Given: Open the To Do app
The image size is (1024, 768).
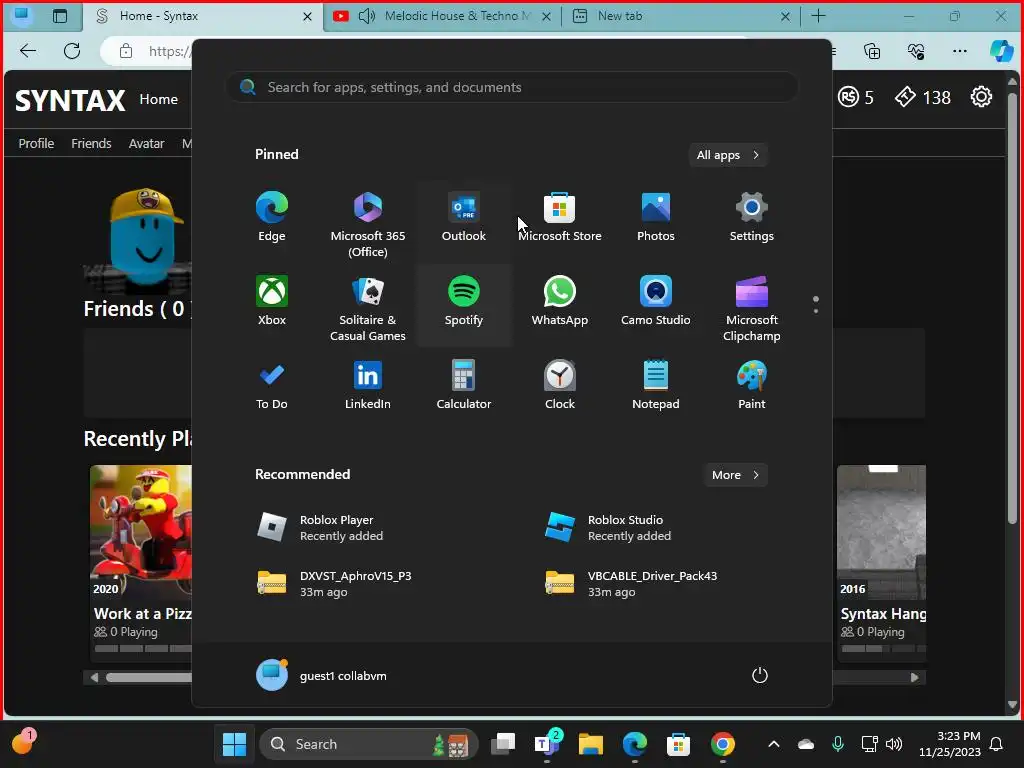Looking at the screenshot, I should tap(272, 385).
